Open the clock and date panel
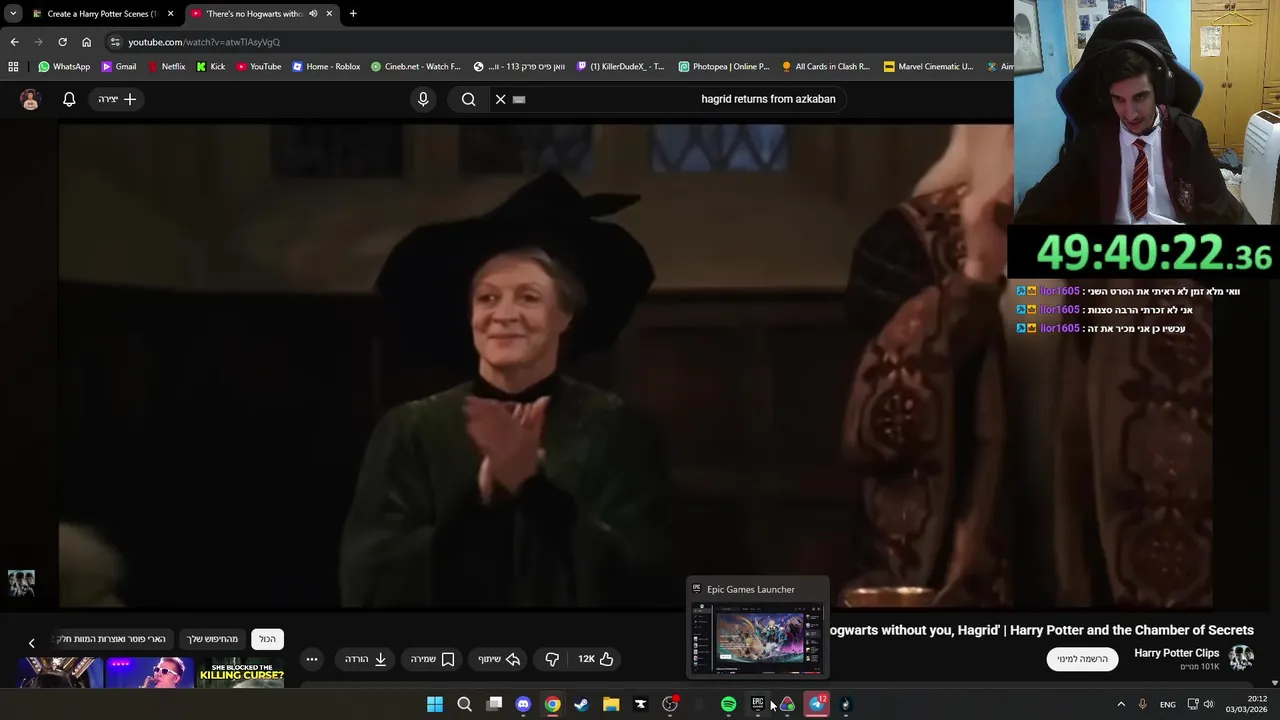Screen dimensions: 1280x720 [1247, 704]
